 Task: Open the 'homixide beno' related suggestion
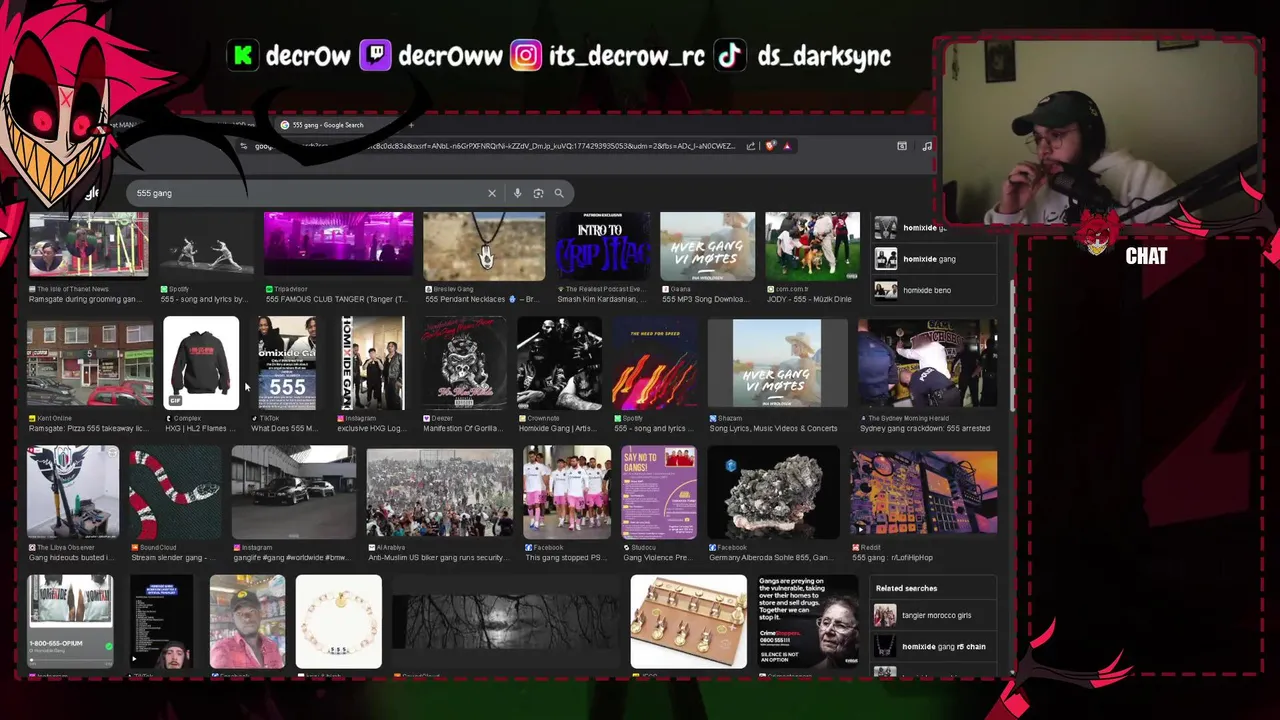pos(935,290)
